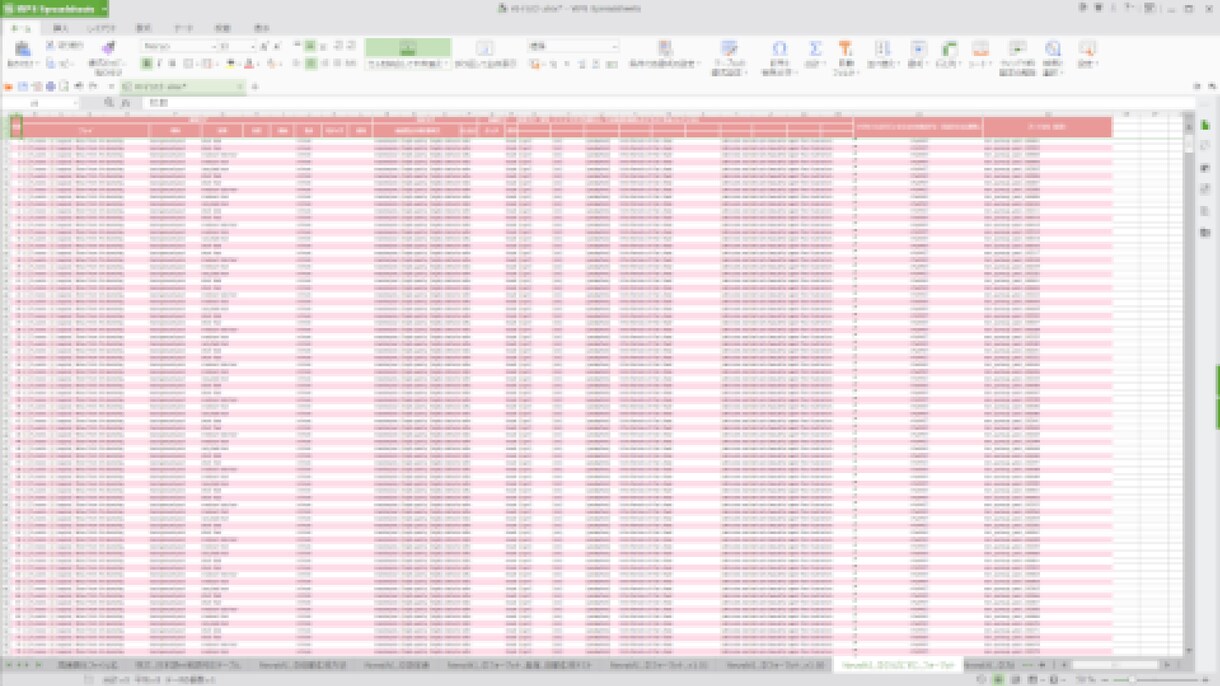
Task: Click the font color letter button
Action: click(250, 64)
